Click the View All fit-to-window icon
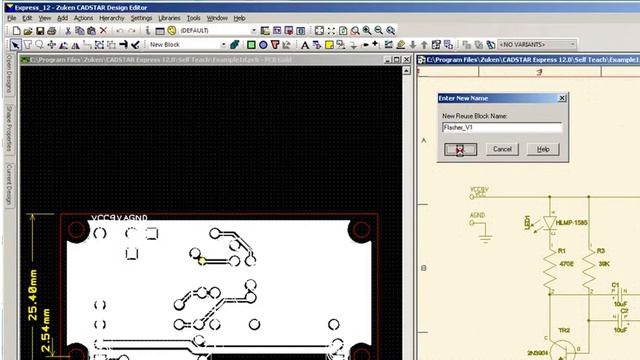The image size is (640, 360). click(x=319, y=31)
